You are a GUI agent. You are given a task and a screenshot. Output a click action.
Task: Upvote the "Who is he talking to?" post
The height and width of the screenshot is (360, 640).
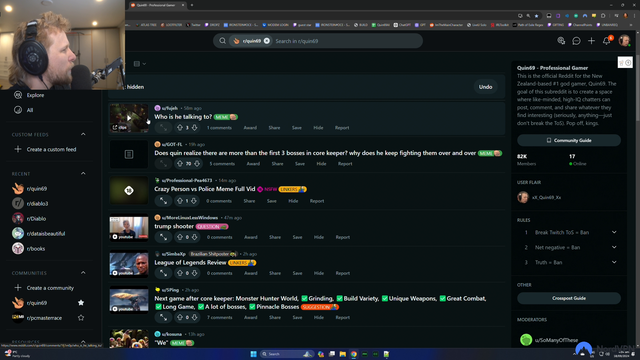[180, 128]
